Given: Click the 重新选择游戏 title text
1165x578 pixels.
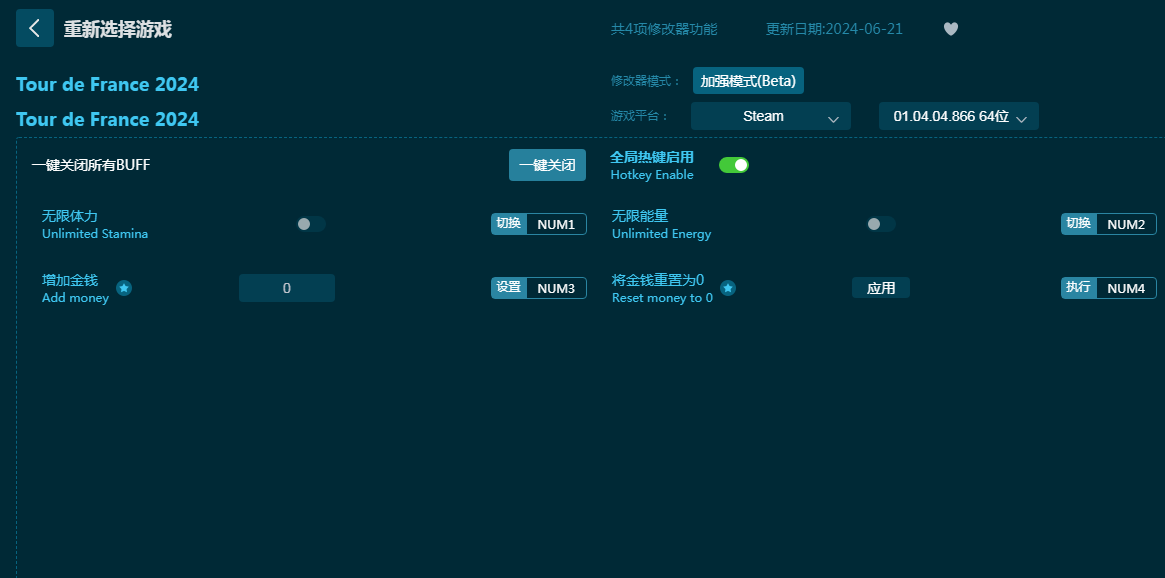Looking at the screenshot, I should pyautogui.click(x=117, y=29).
